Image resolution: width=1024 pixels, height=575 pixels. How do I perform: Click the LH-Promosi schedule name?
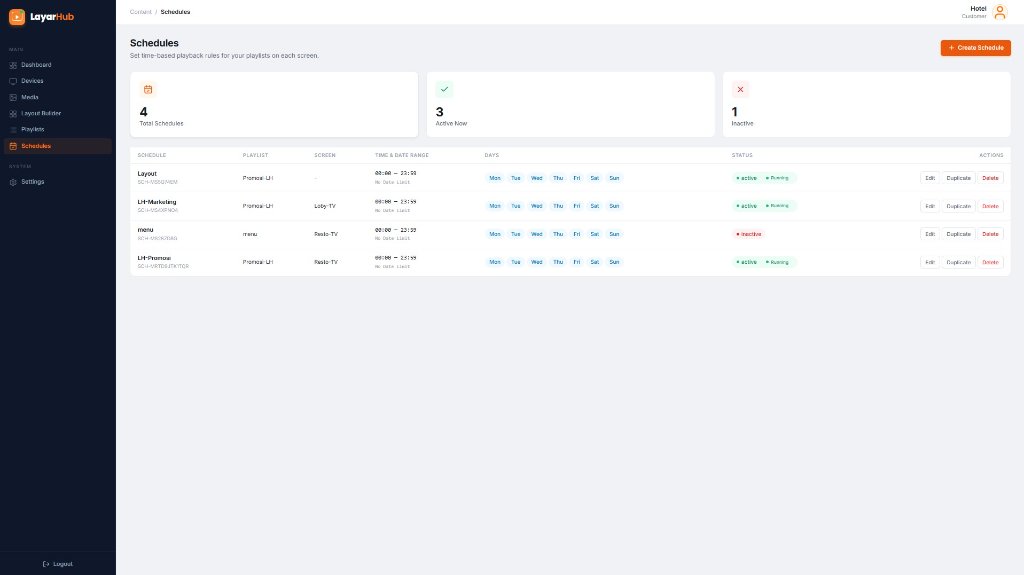click(154, 258)
